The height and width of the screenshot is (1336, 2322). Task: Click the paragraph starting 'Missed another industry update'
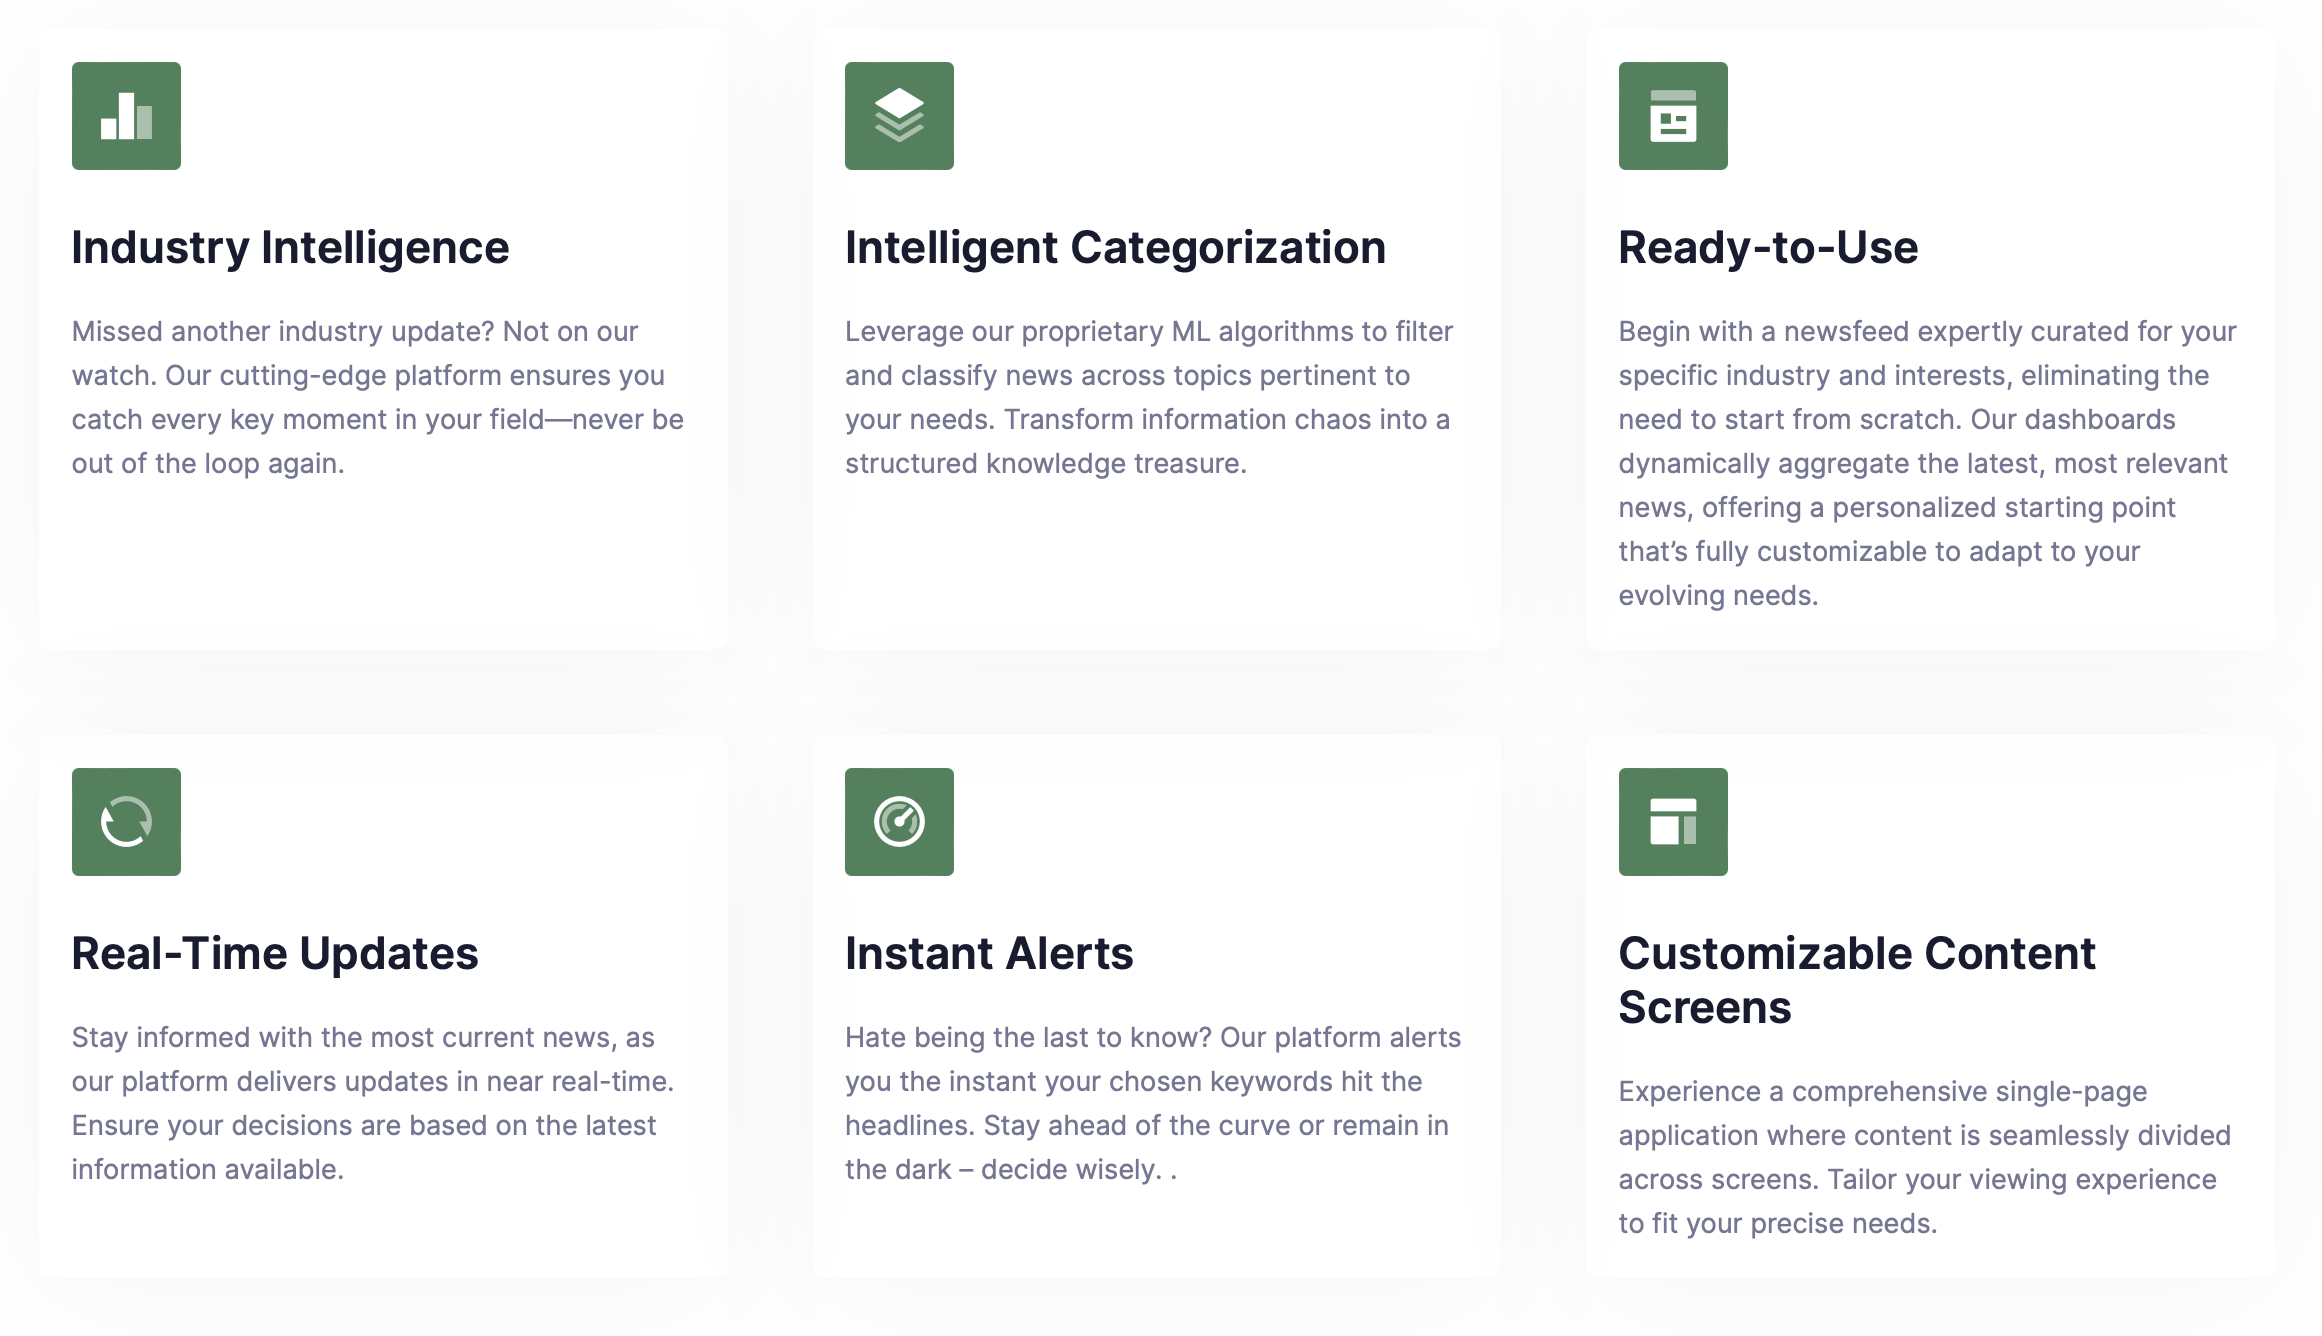377,397
